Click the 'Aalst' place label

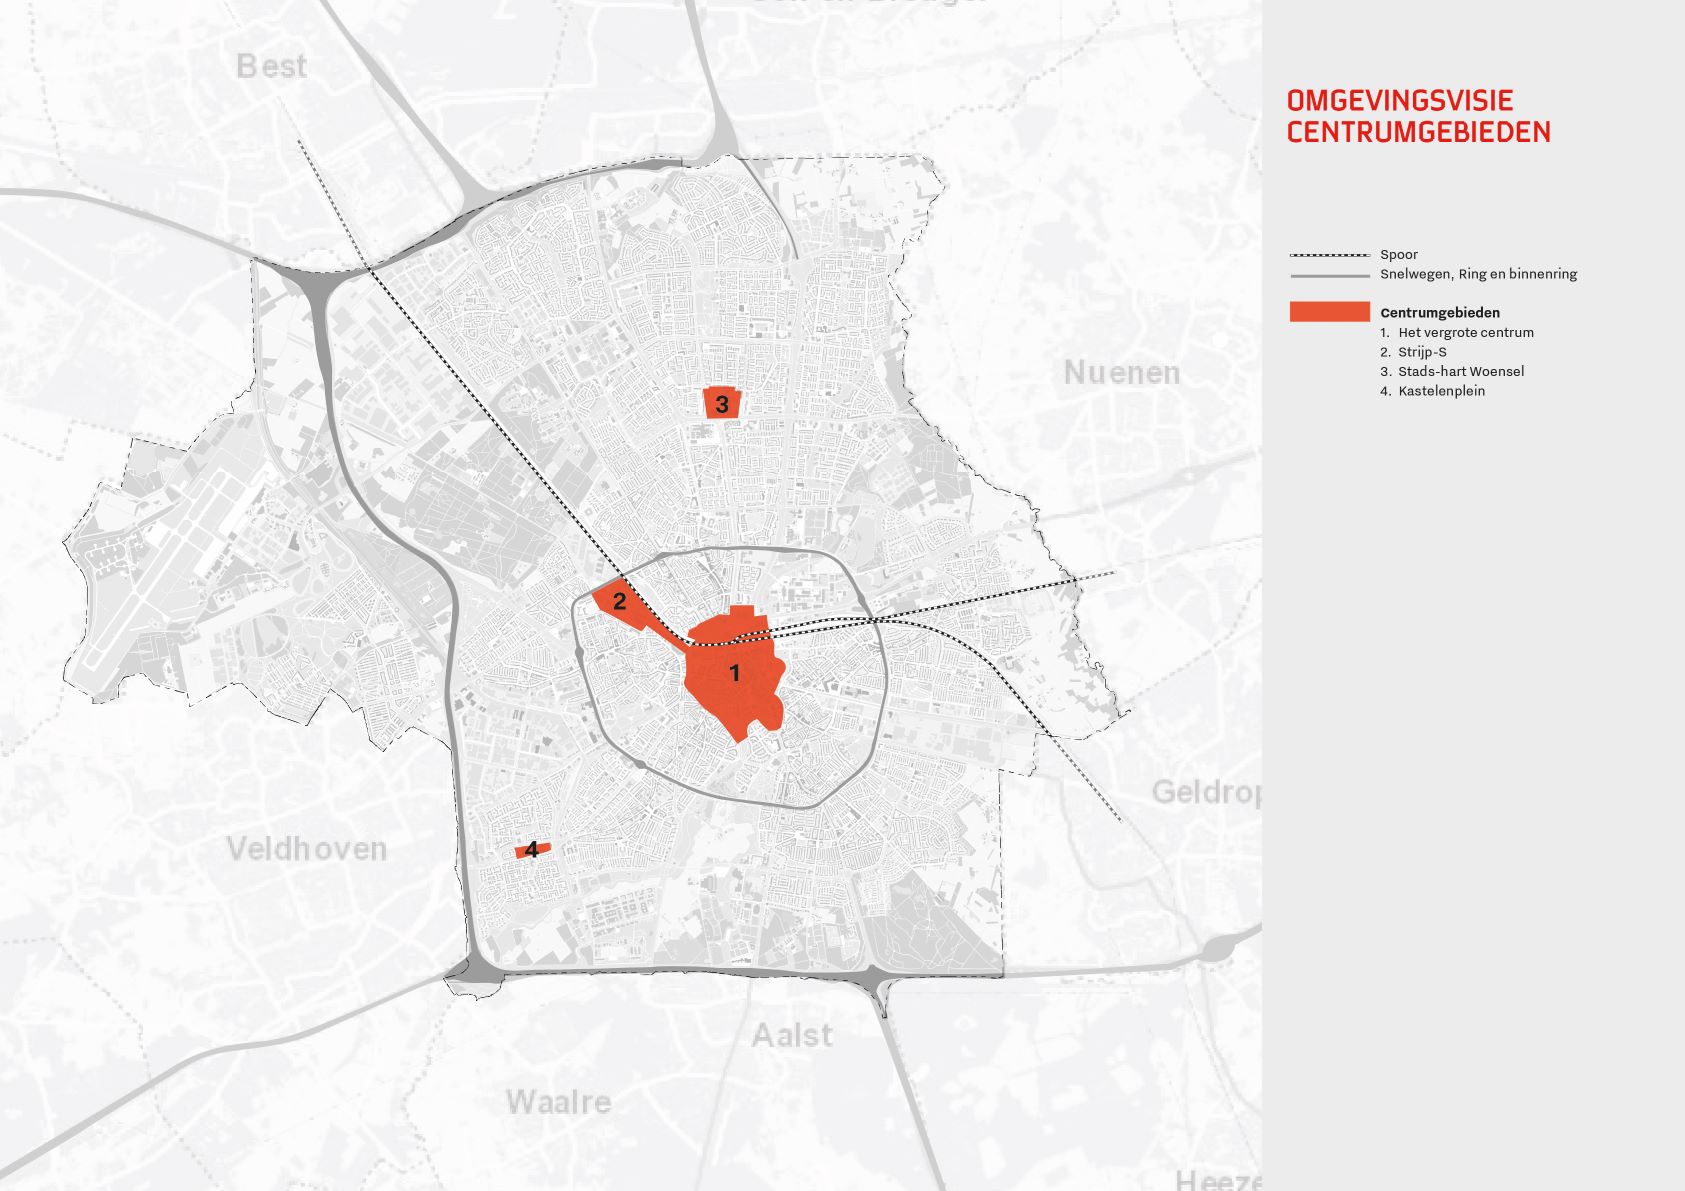tap(792, 1035)
